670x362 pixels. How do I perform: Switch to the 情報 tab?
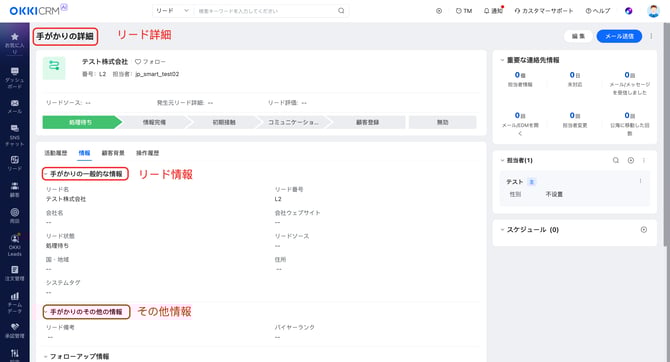point(84,153)
